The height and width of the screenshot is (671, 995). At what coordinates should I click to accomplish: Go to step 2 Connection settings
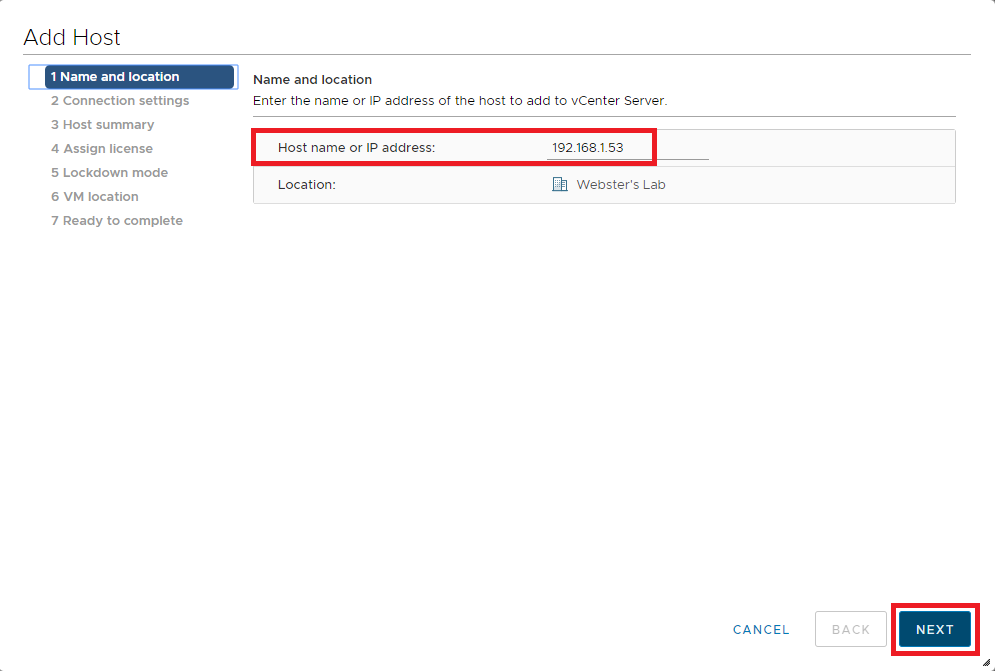pyautogui.click(x=120, y=101)
